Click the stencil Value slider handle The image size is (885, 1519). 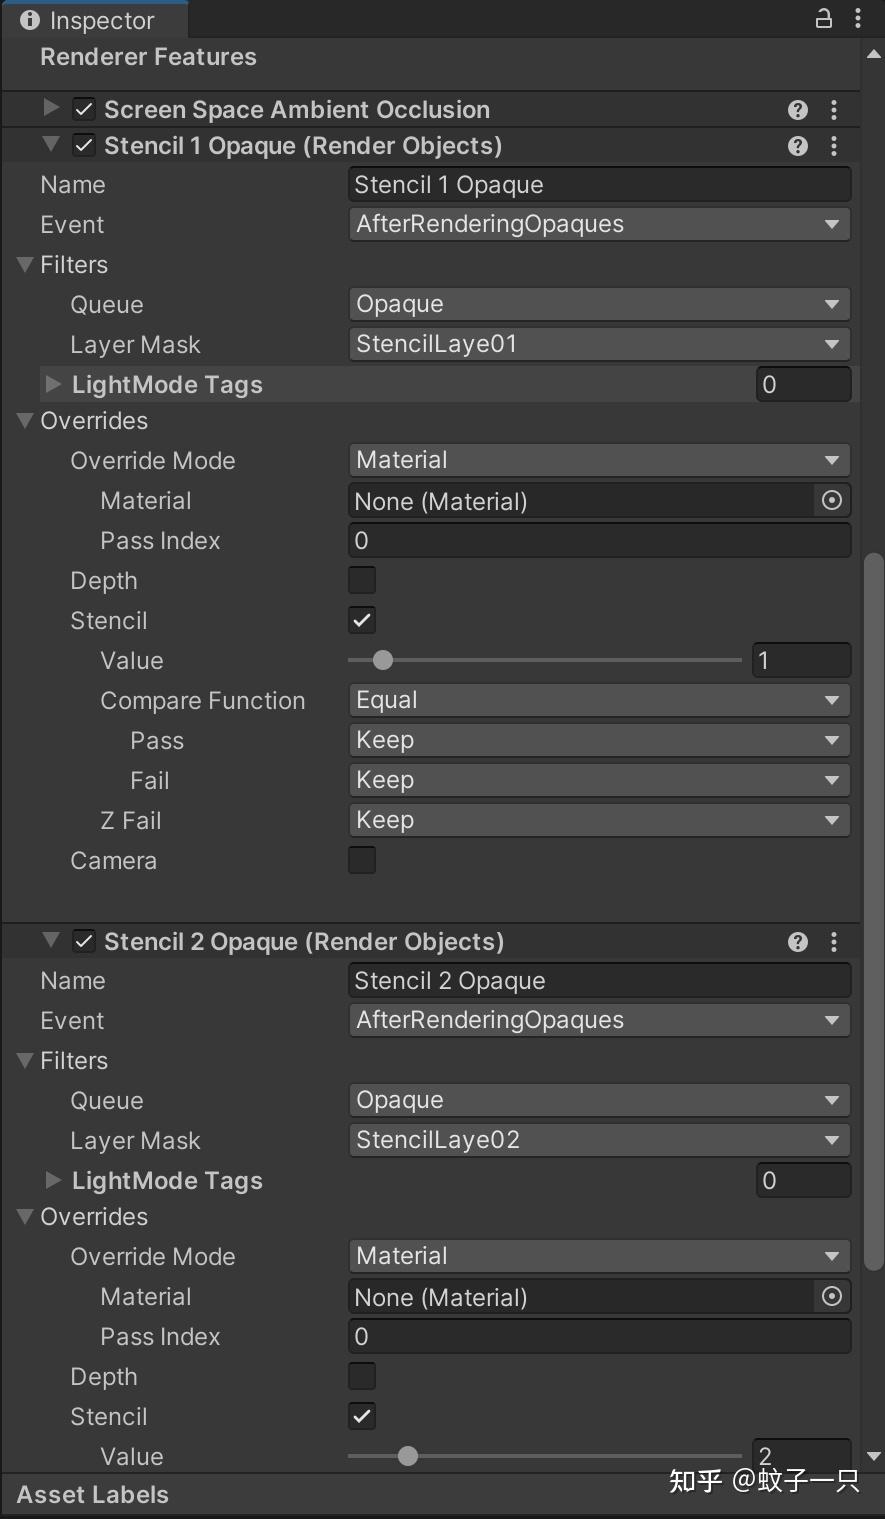pos(382,660)
